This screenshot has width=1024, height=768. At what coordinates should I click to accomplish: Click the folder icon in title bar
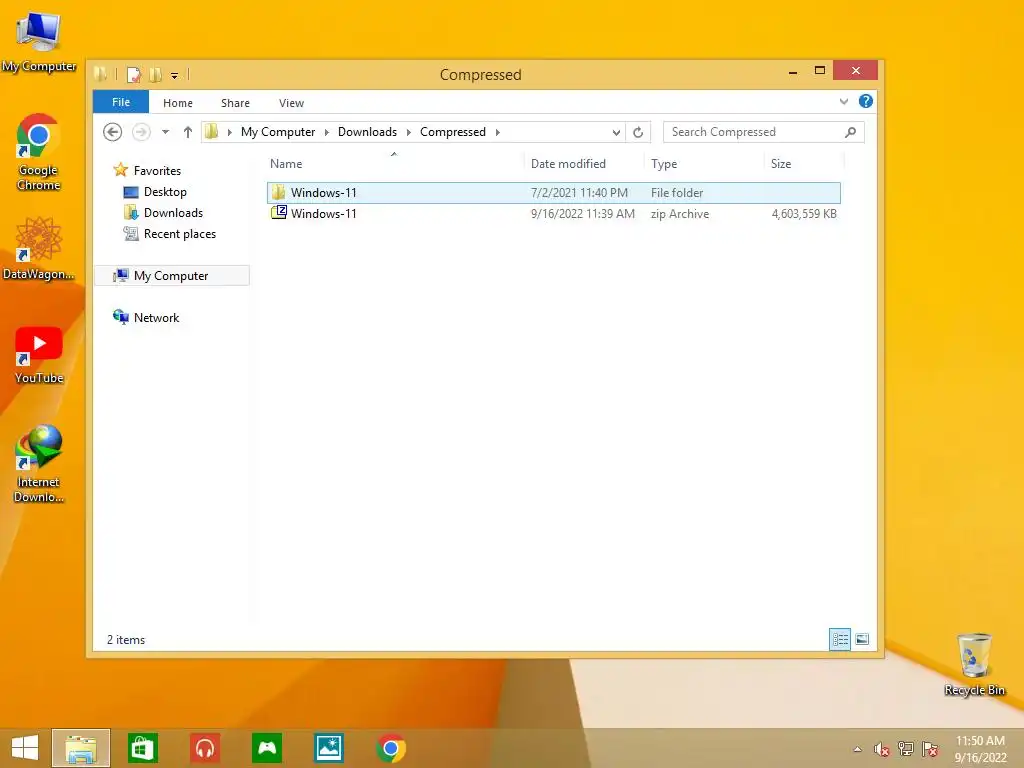point(101,74)
